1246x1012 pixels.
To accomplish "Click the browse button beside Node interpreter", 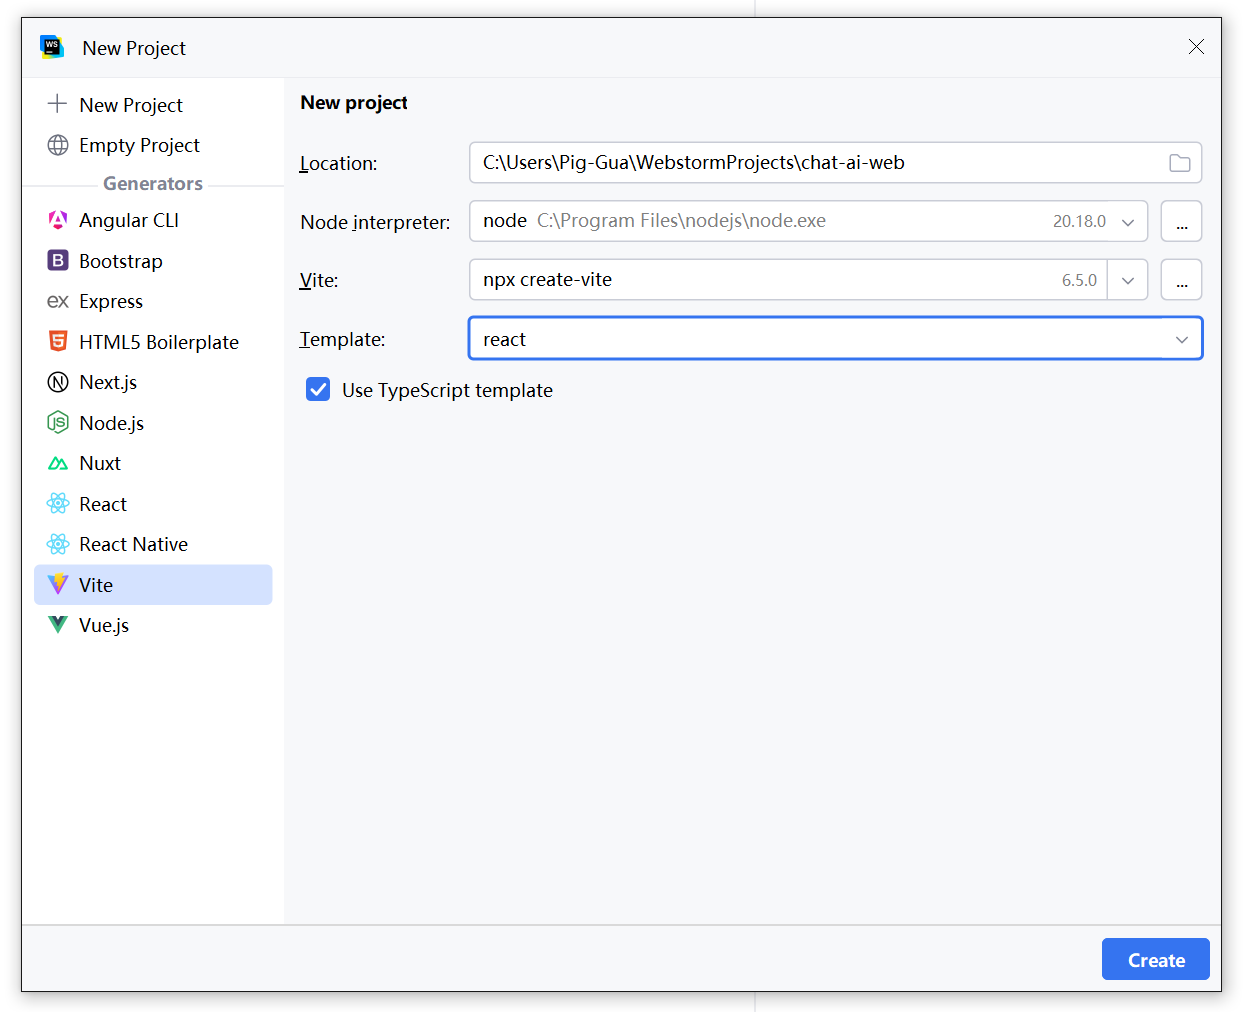I will 1181,221.
